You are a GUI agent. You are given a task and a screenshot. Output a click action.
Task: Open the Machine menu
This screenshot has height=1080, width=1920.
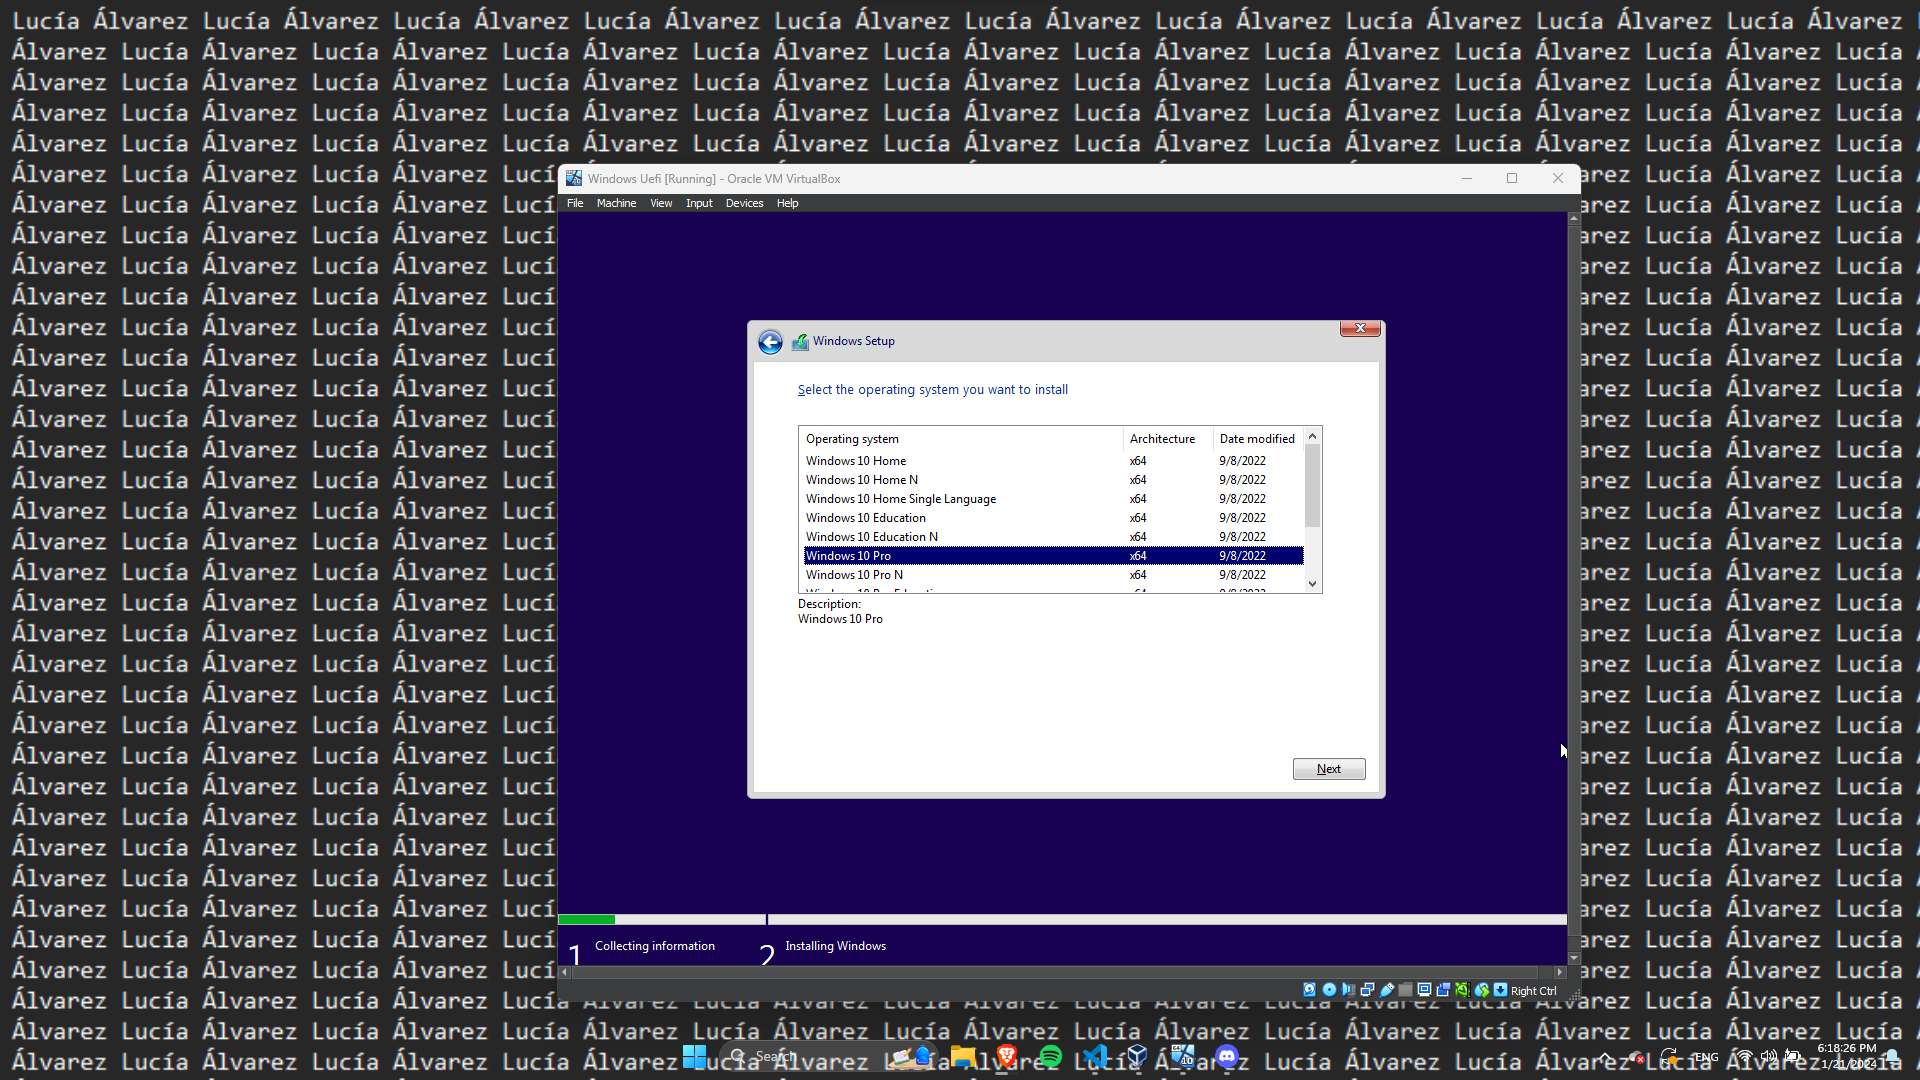click(x=616, y=203)
